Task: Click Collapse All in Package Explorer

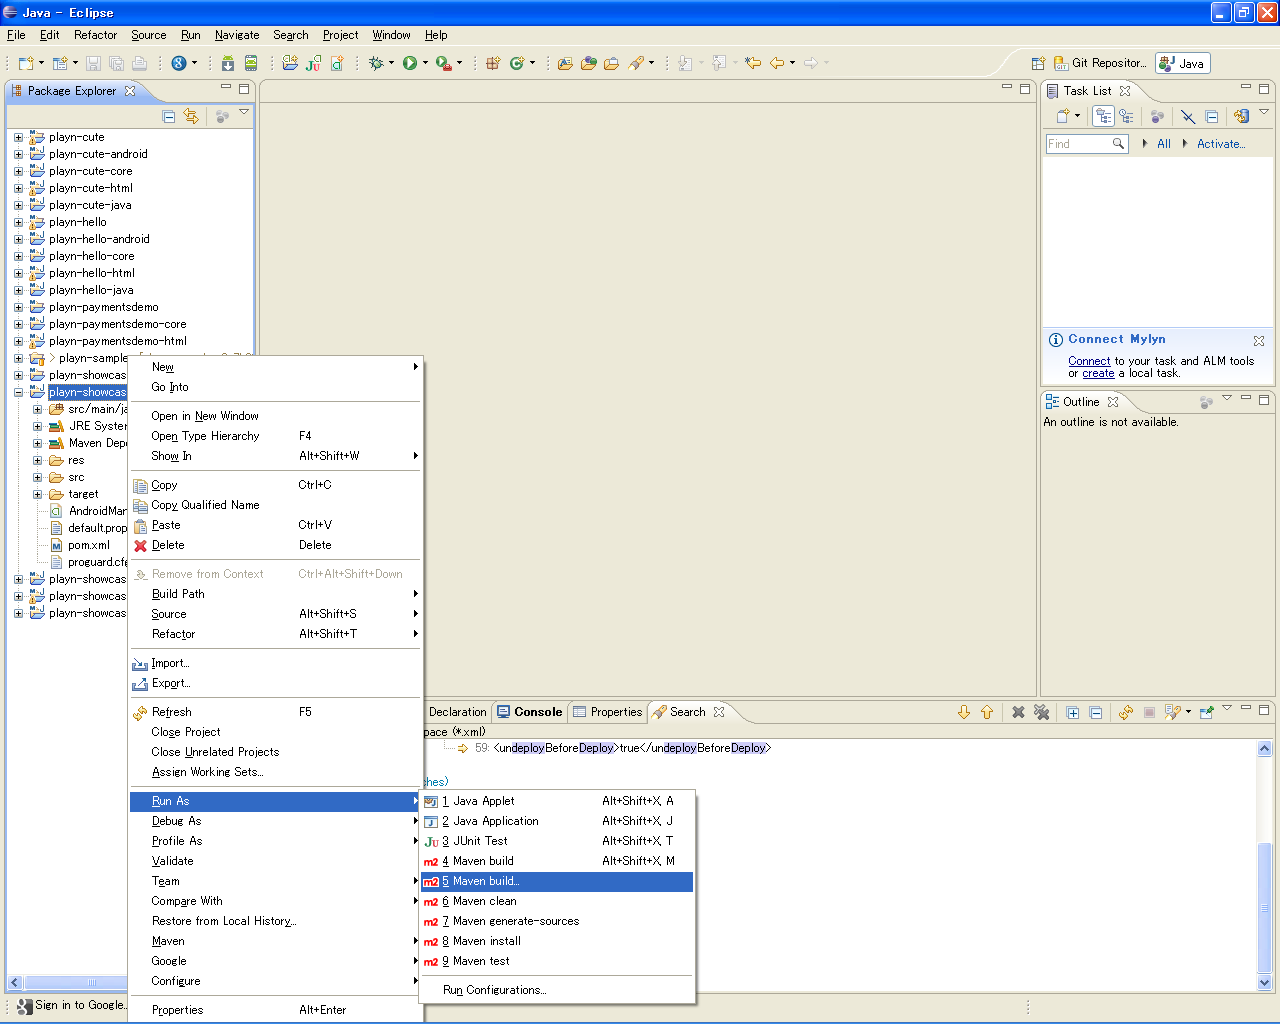Action: coord(169,117)
